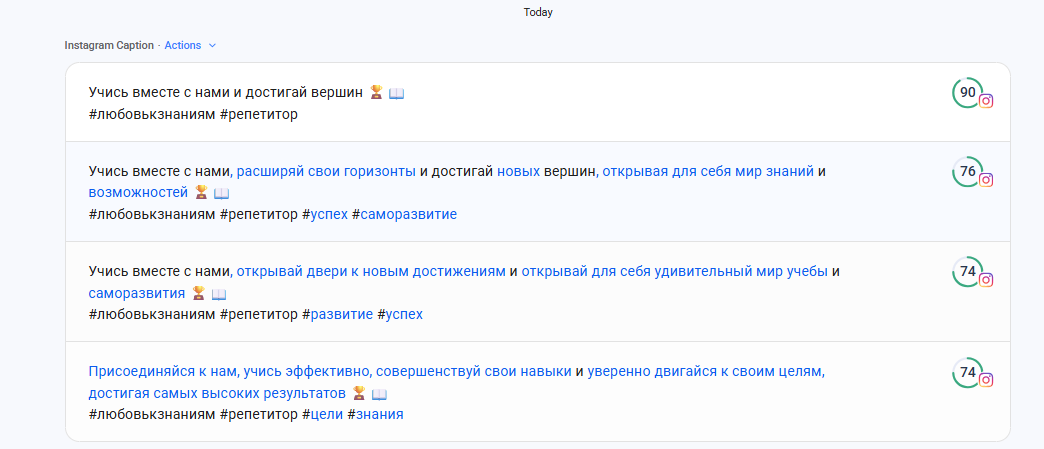Click the score 90 progress ring
Viewport: 1044px width, 449px height.
click(967, 93)
